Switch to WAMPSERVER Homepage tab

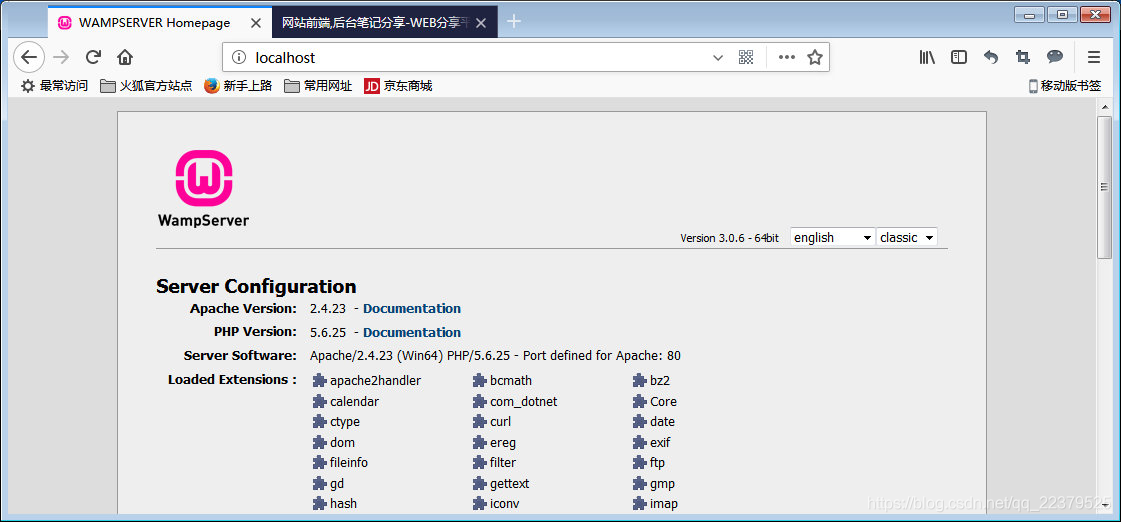click(160, 23)
